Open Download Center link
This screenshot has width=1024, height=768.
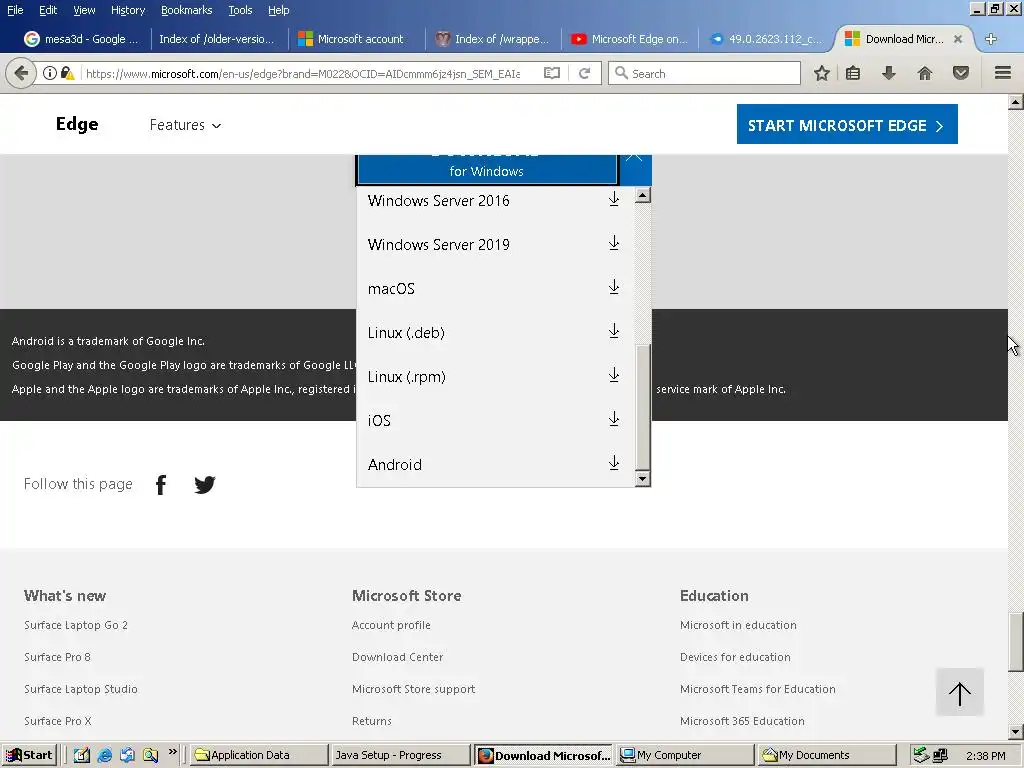[398, 657]
